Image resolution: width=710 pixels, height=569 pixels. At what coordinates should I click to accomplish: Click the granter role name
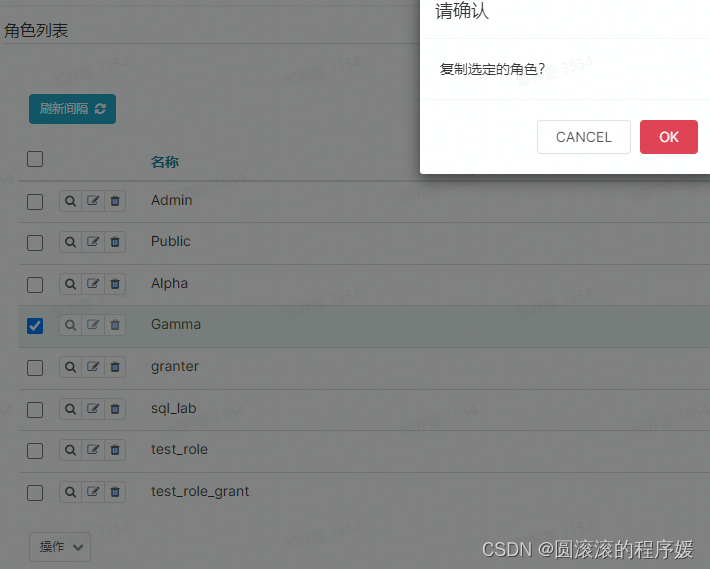(175, 367)
